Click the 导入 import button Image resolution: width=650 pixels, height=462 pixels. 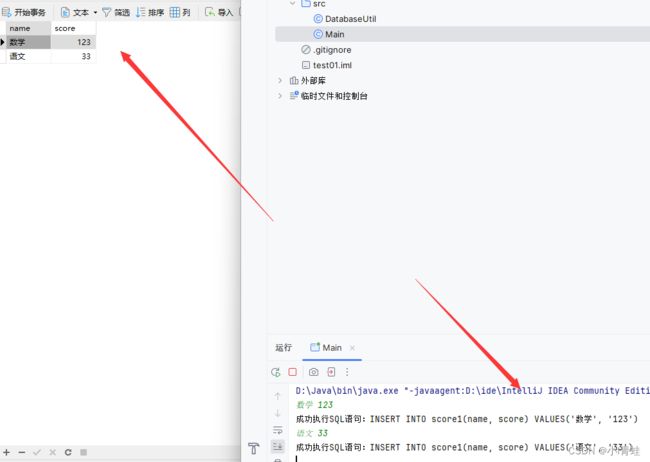click(x=219, y=12)
